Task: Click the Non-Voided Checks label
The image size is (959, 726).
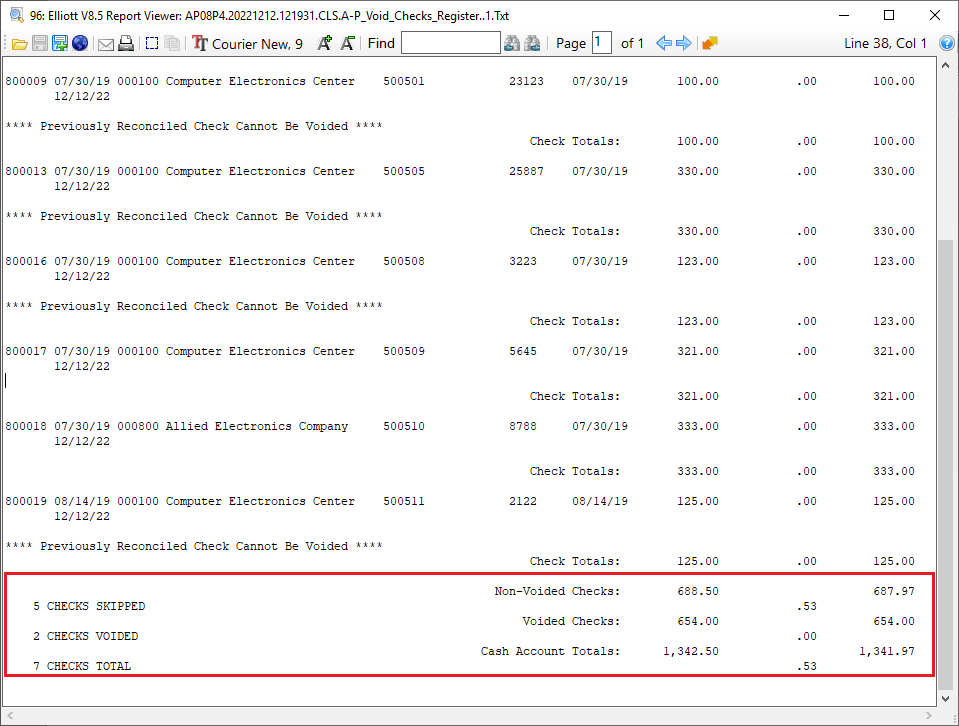Action: point(557,591)
